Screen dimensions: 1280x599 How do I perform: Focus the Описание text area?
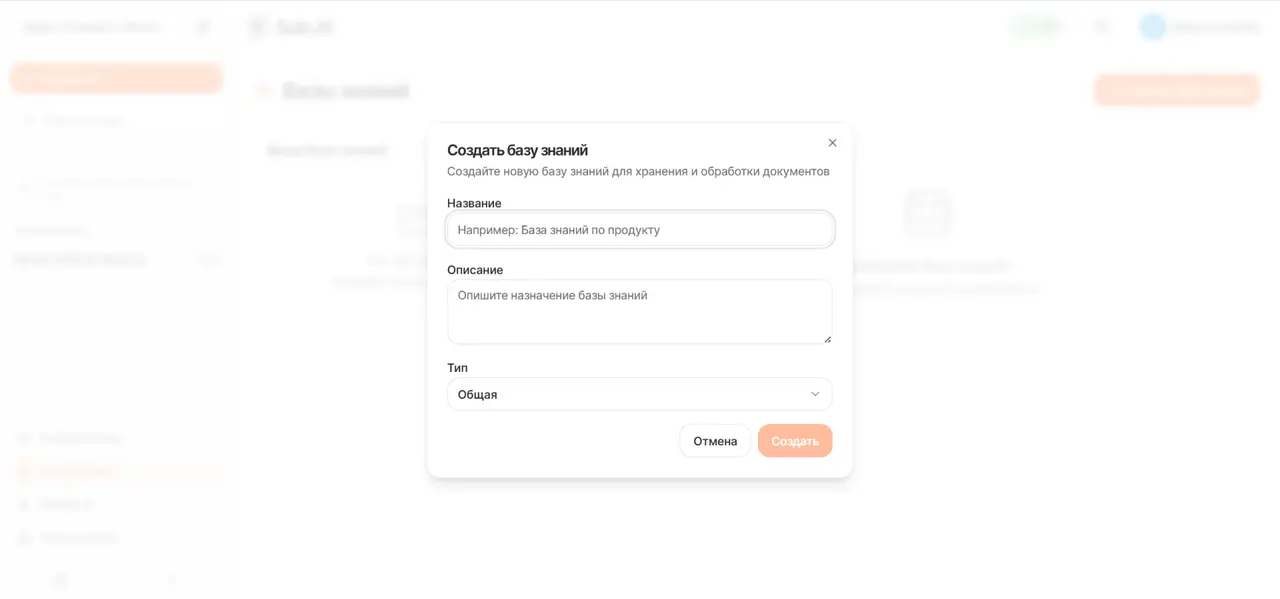[x=640, y=311]
